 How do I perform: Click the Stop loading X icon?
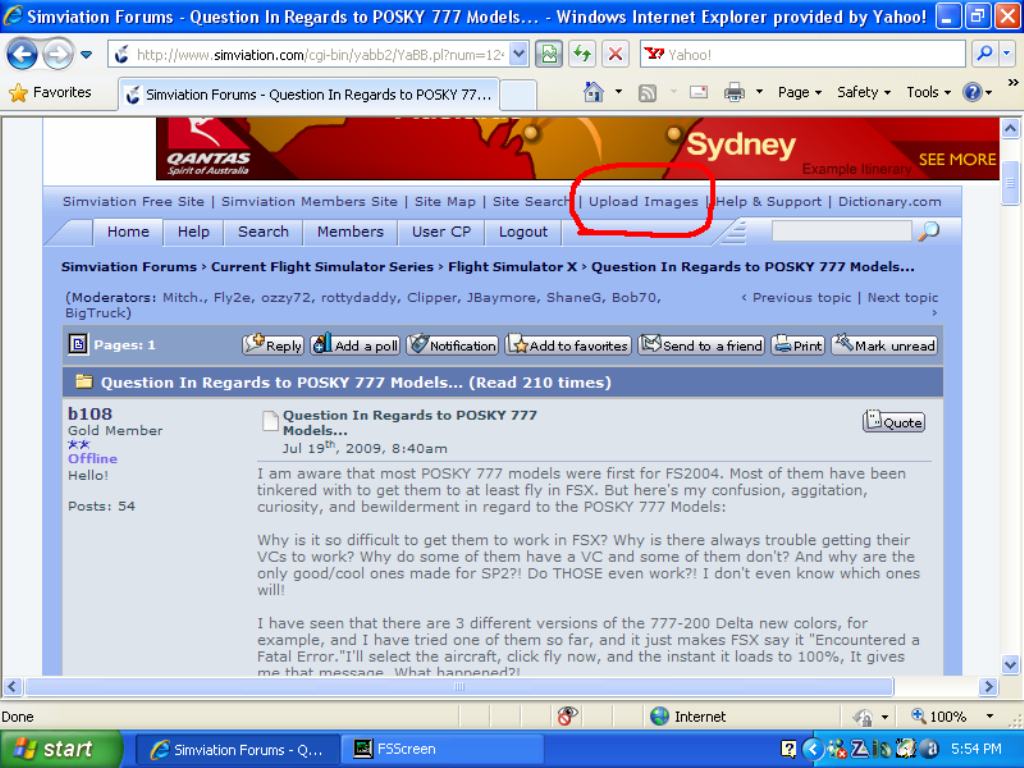pyautogui.click(x=615, y=54)
